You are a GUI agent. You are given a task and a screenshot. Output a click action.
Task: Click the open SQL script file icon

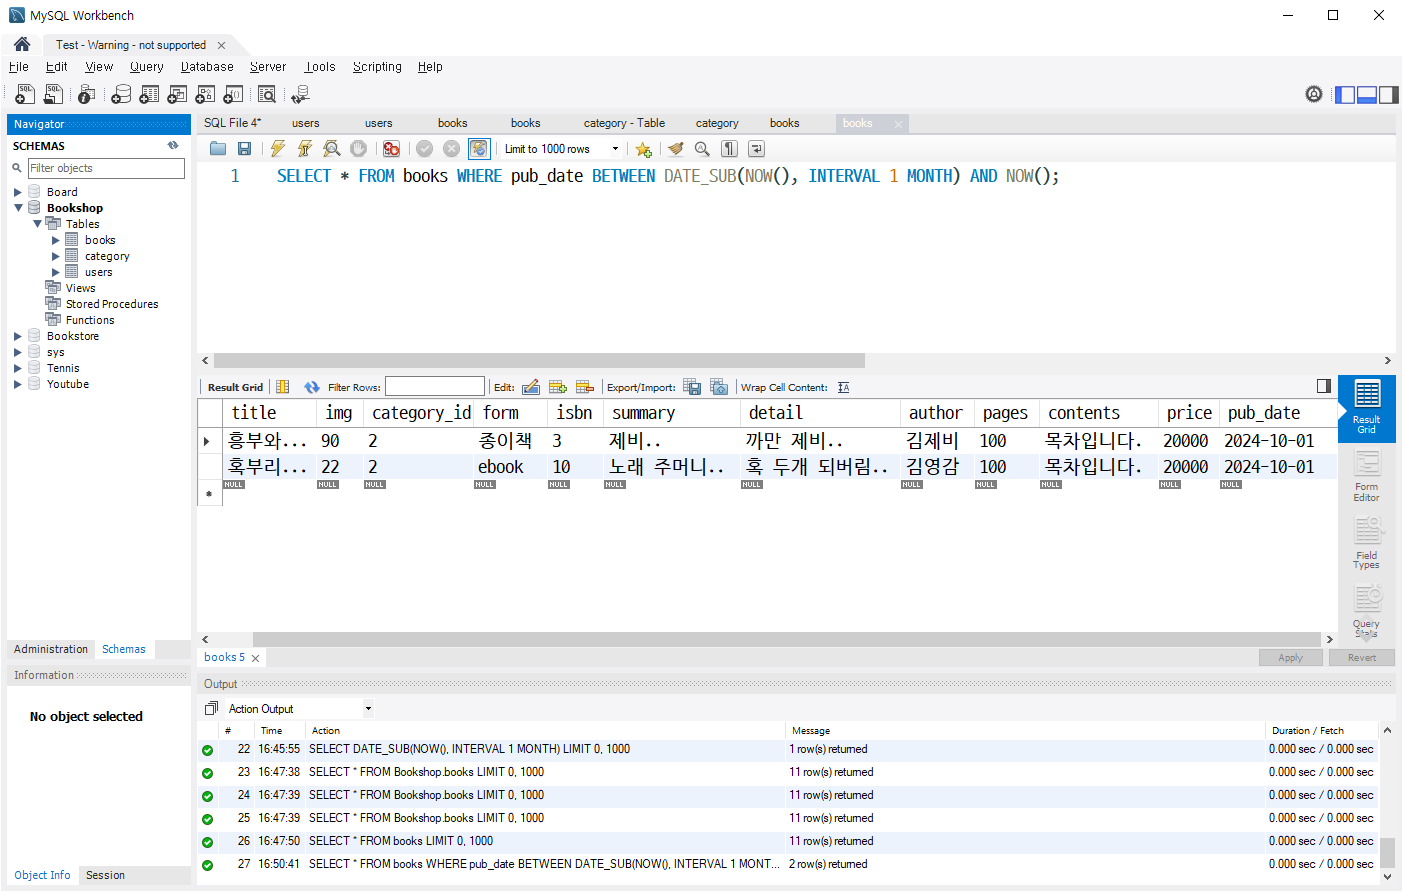point(53,94)
